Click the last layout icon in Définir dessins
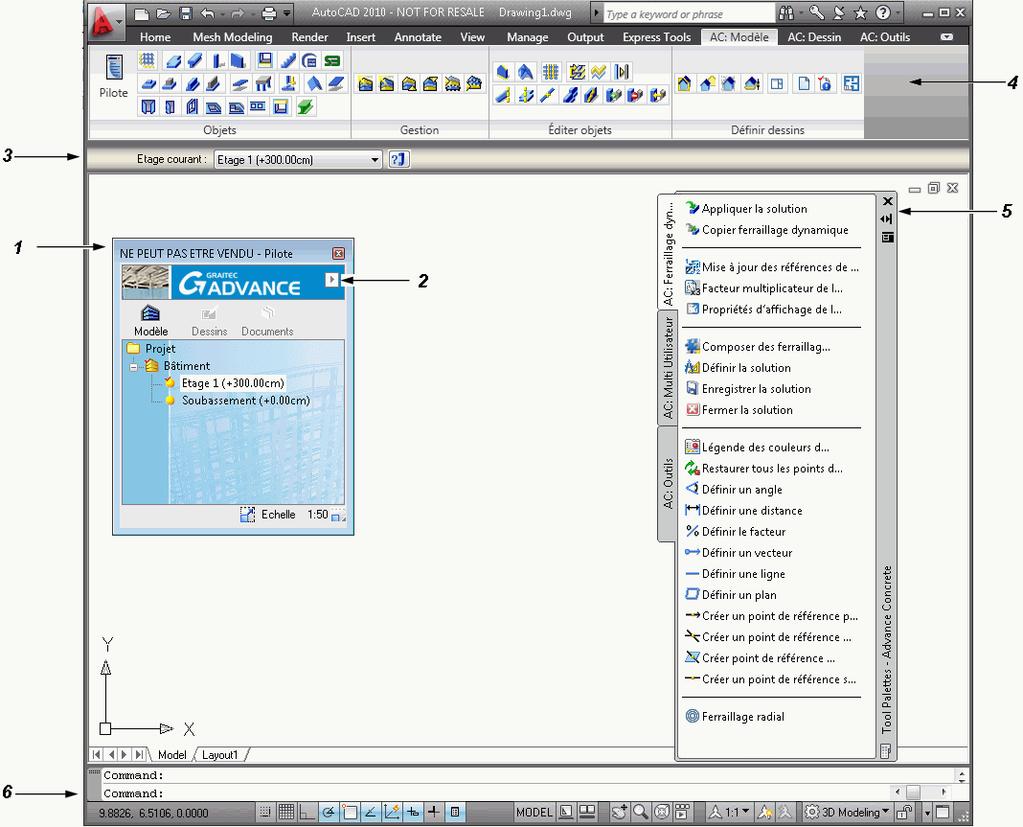Screen dimensions: 1023x827 pyautogui.click(x=851, y=83)
